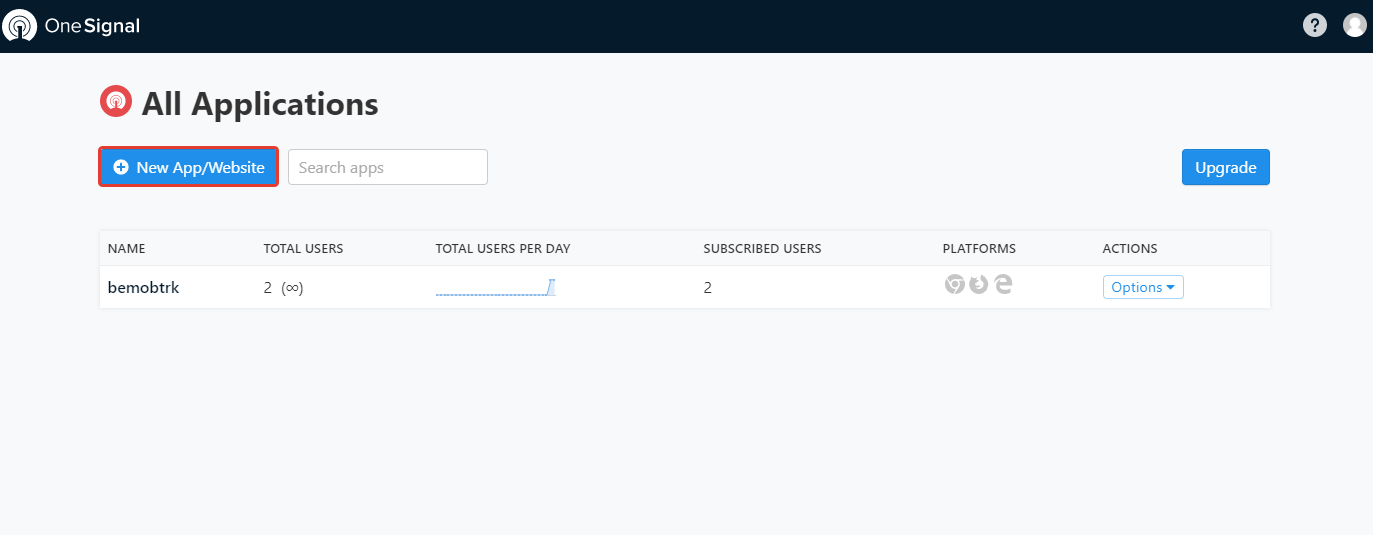Click the Total Users Per Day header
This screenshot has width=1373, height=535.
pos(502,249)
